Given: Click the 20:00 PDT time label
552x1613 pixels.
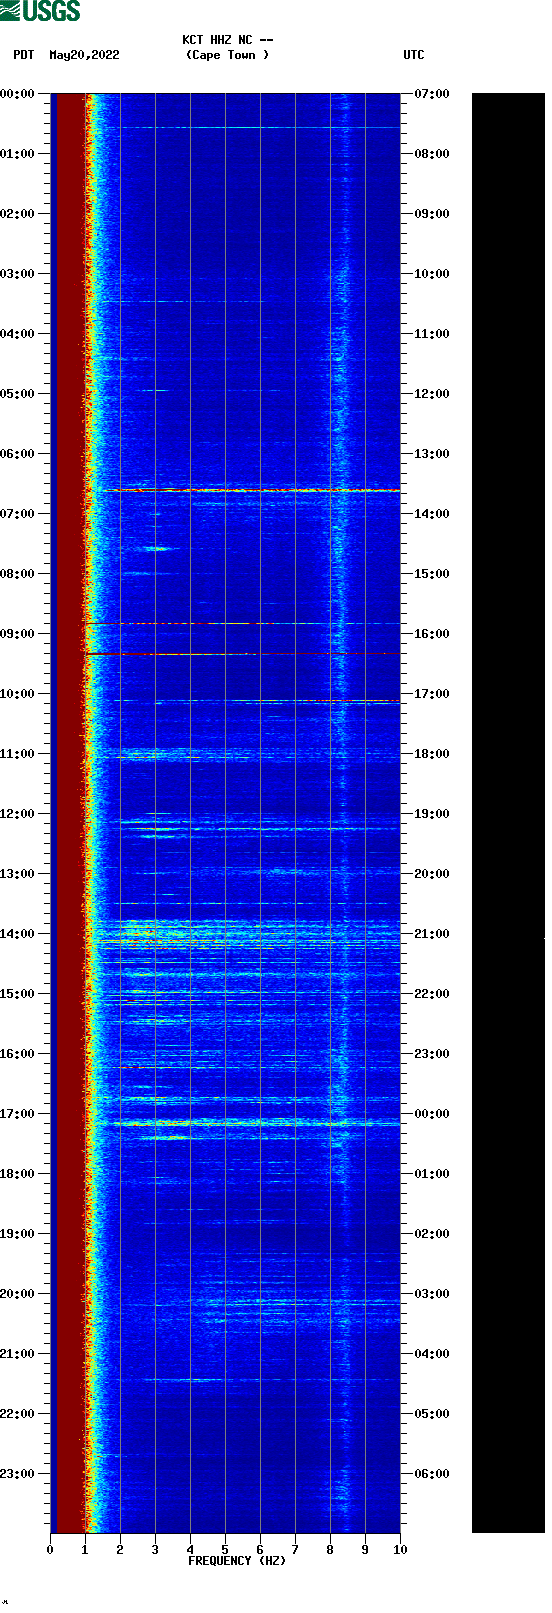Looking at the screenshot, I should [18, 1294].
